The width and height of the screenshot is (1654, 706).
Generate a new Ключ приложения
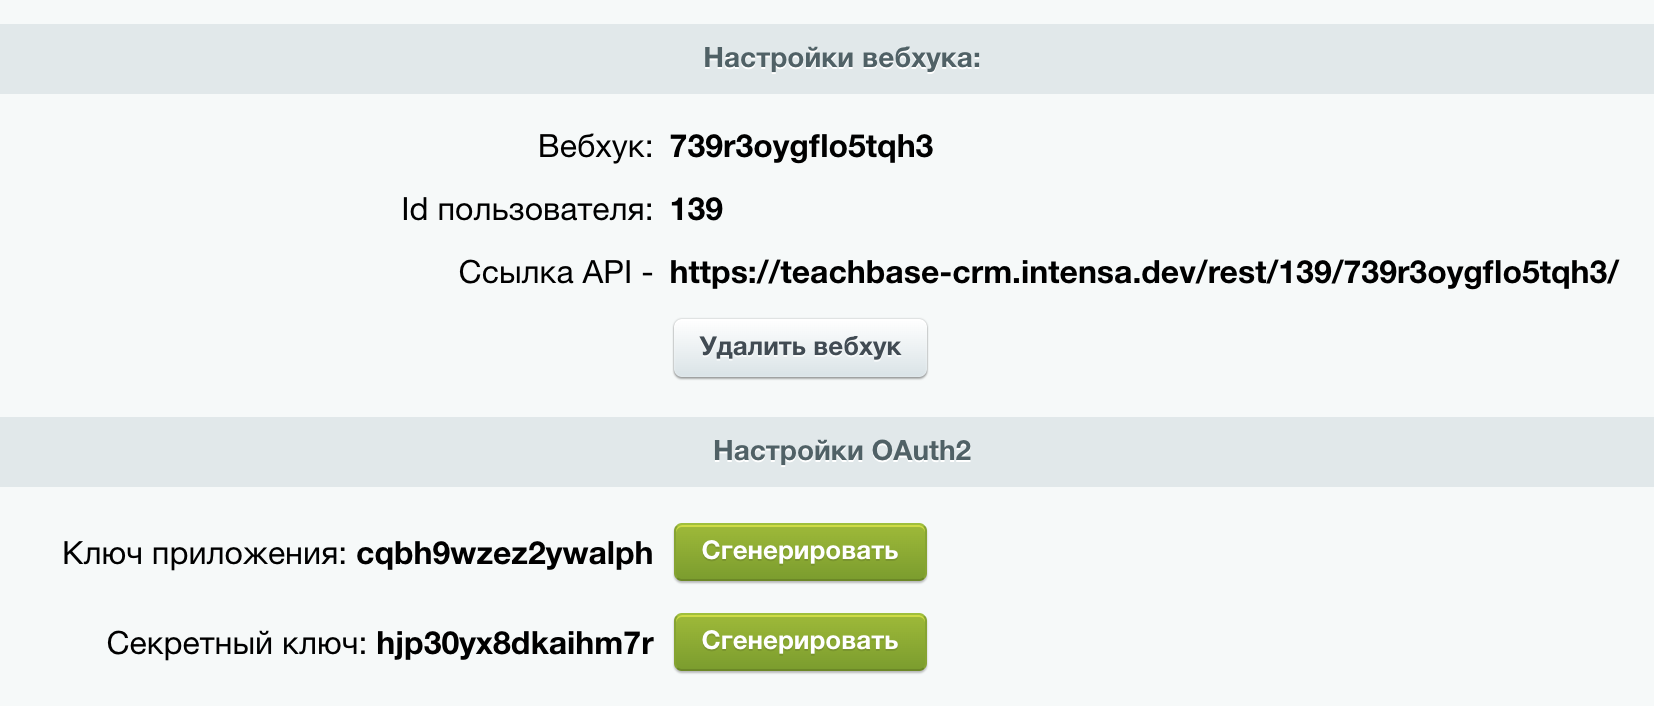pyautogui.click(x=800, y=552)
